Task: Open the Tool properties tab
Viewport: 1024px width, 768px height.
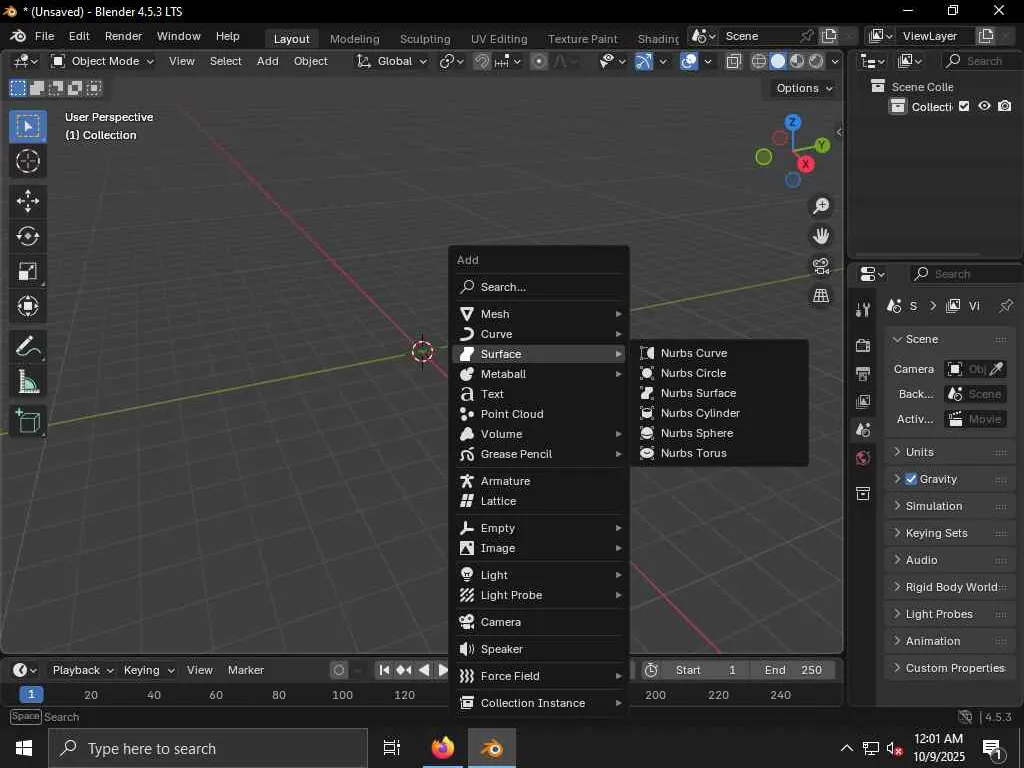Action: point(863,310)
